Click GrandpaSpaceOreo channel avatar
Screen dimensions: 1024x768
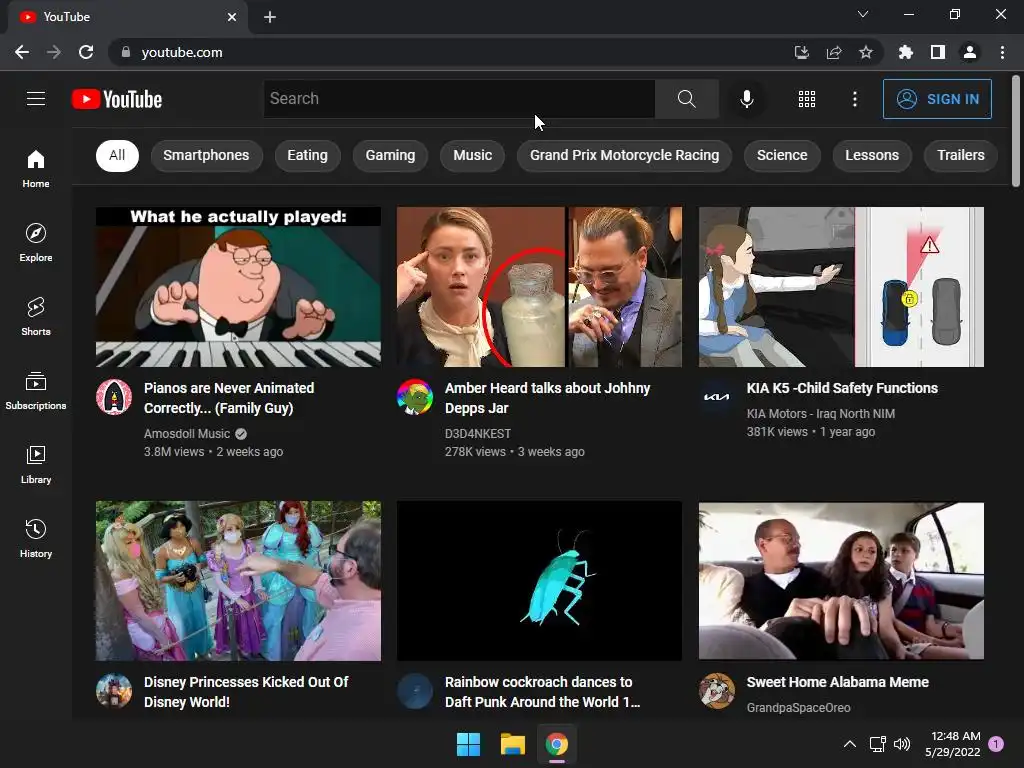click(716, 690)
